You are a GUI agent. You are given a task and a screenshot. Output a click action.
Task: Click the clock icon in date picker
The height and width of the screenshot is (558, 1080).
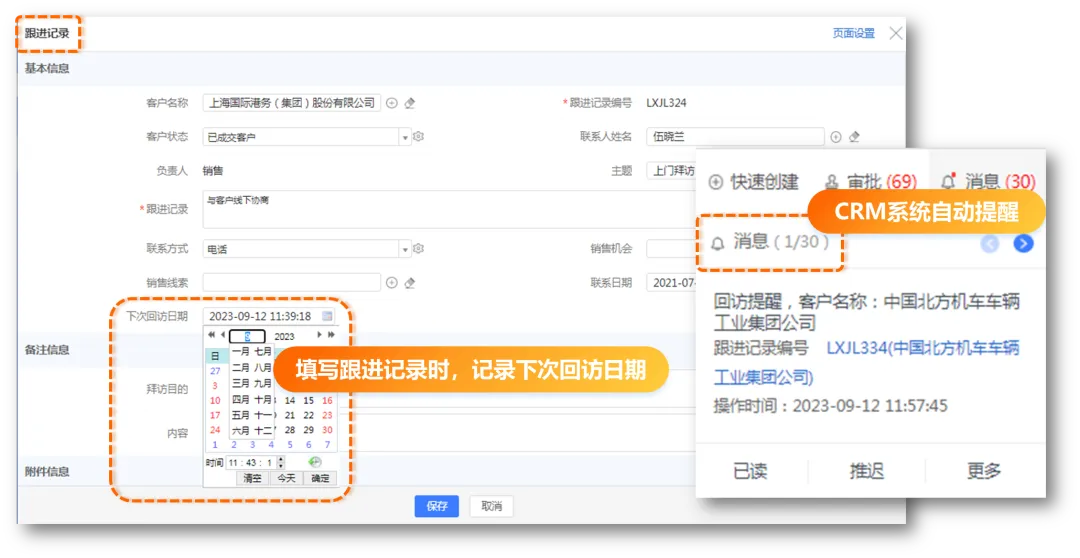tap(315, 462)
